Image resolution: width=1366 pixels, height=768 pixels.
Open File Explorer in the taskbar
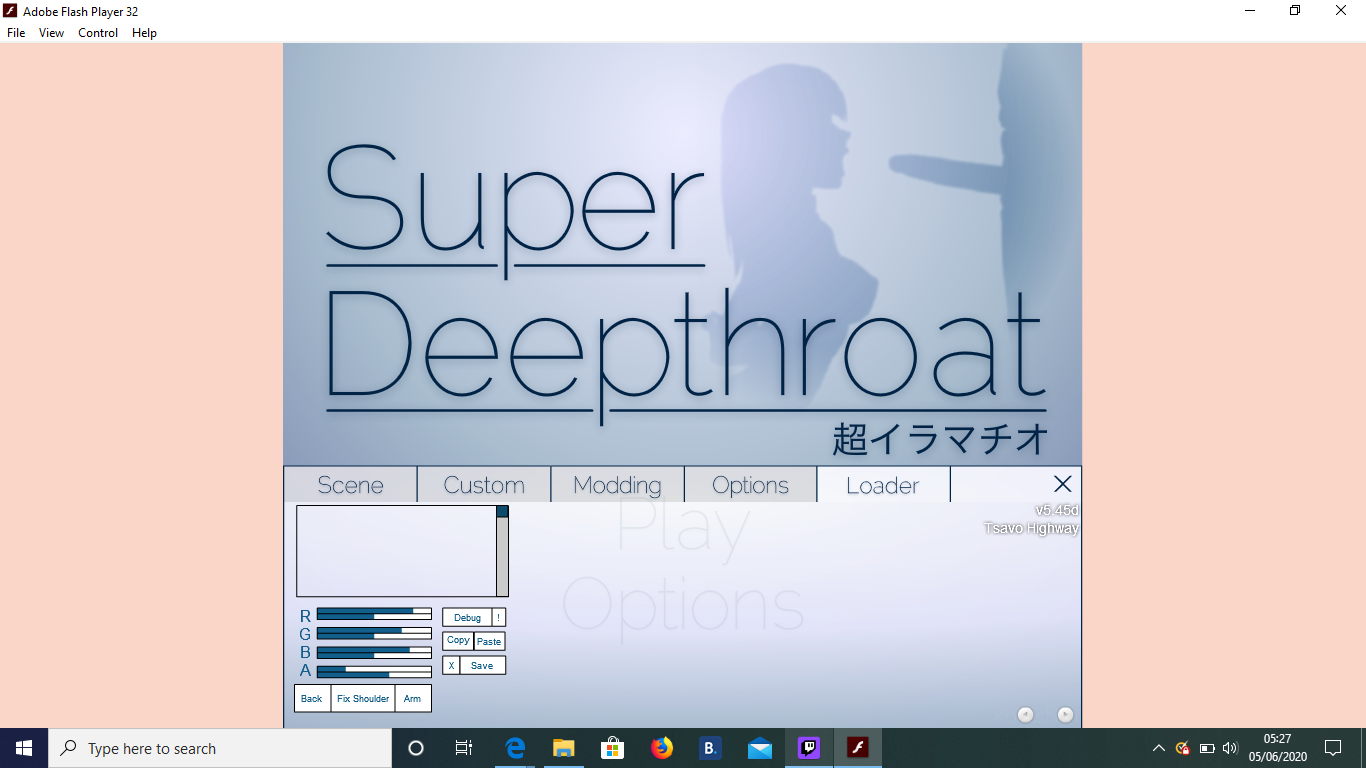tap(564, 748)
